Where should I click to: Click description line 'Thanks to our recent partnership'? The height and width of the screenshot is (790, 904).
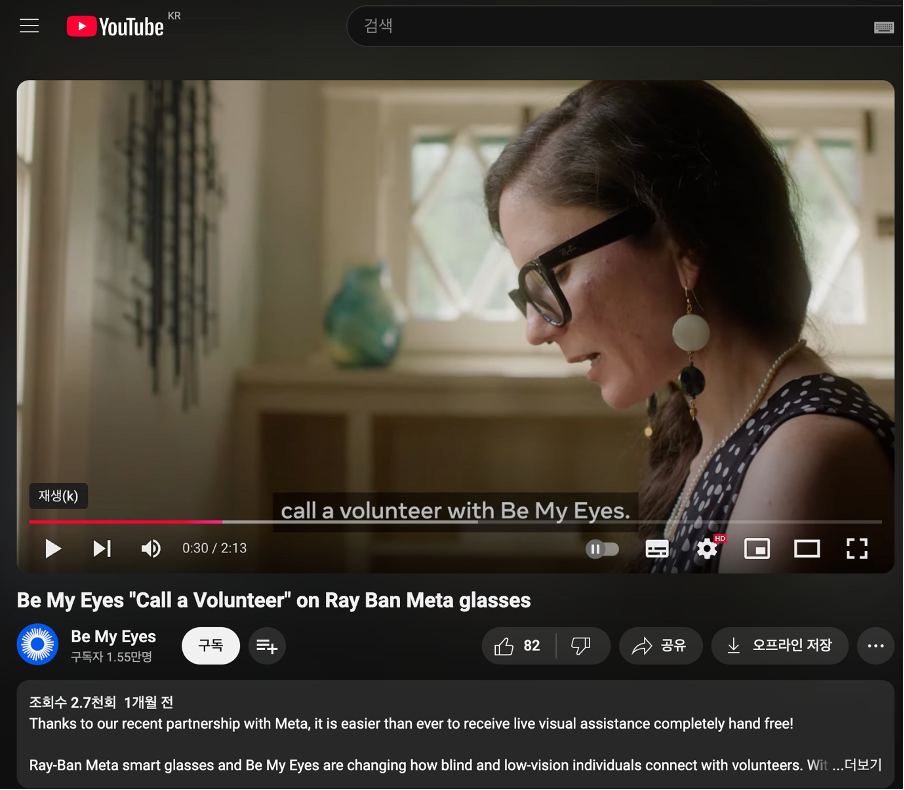tap(411, 724)
